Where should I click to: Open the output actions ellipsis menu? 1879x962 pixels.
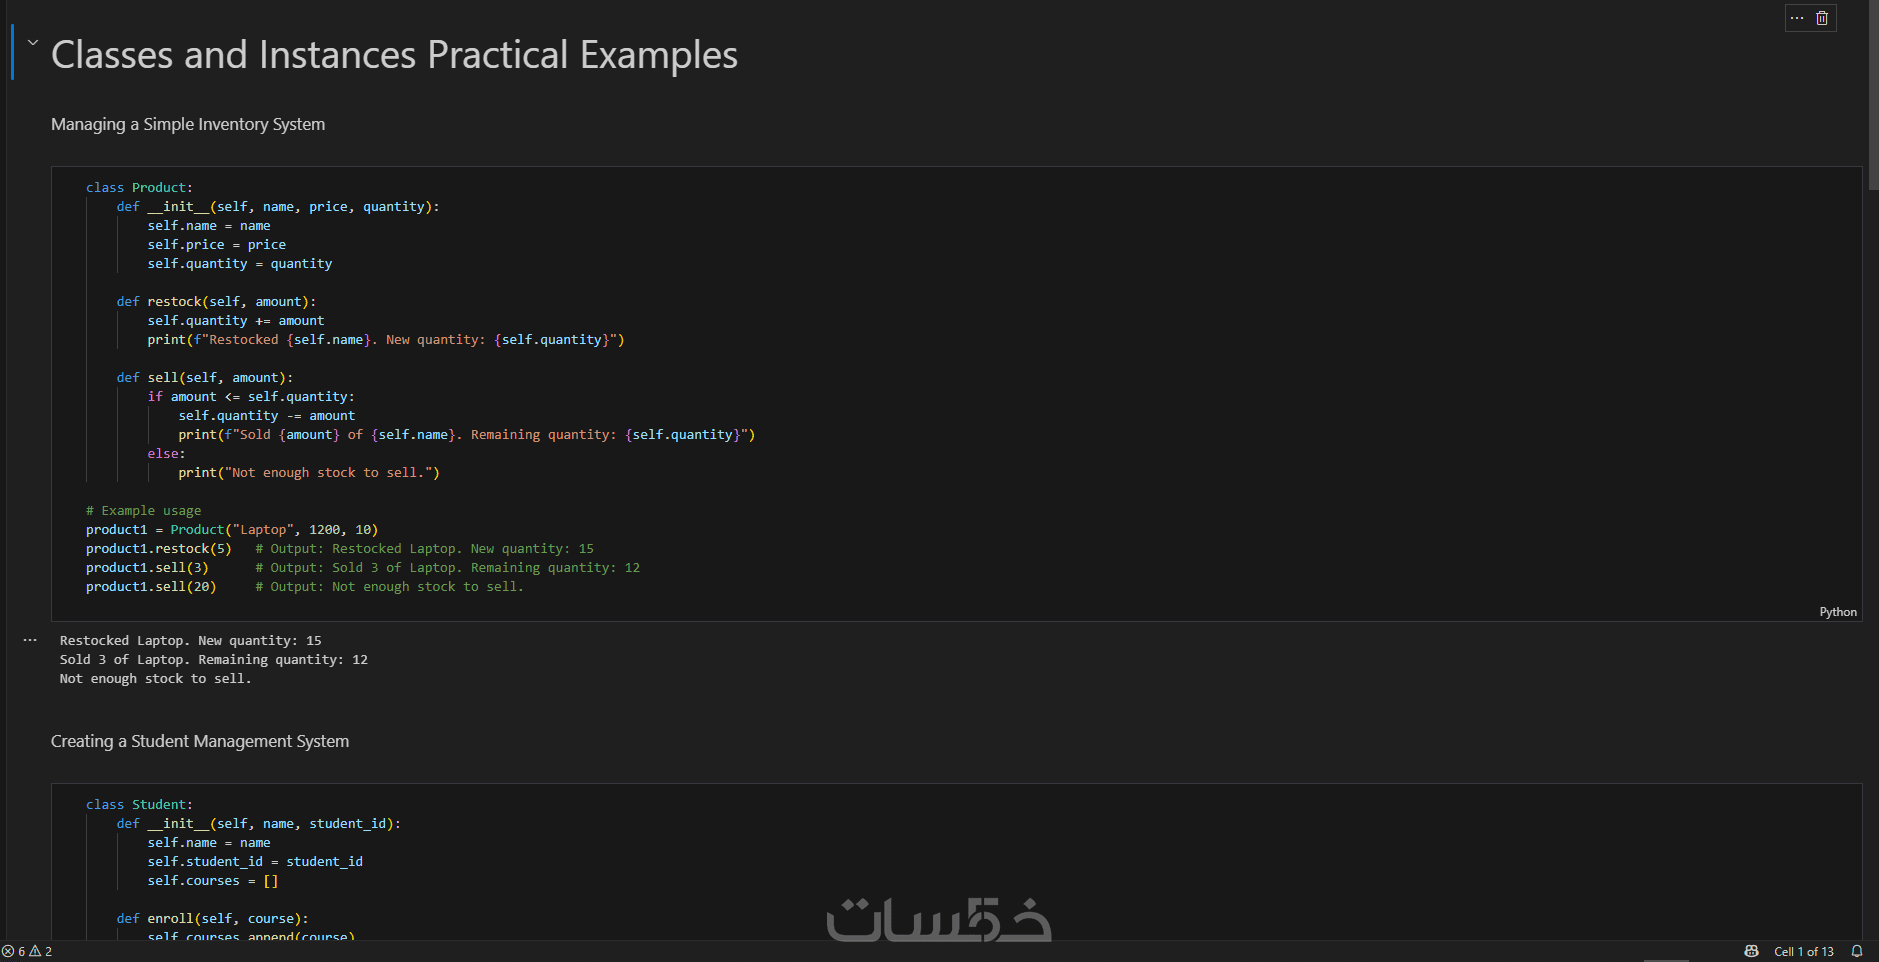[30, 640]
